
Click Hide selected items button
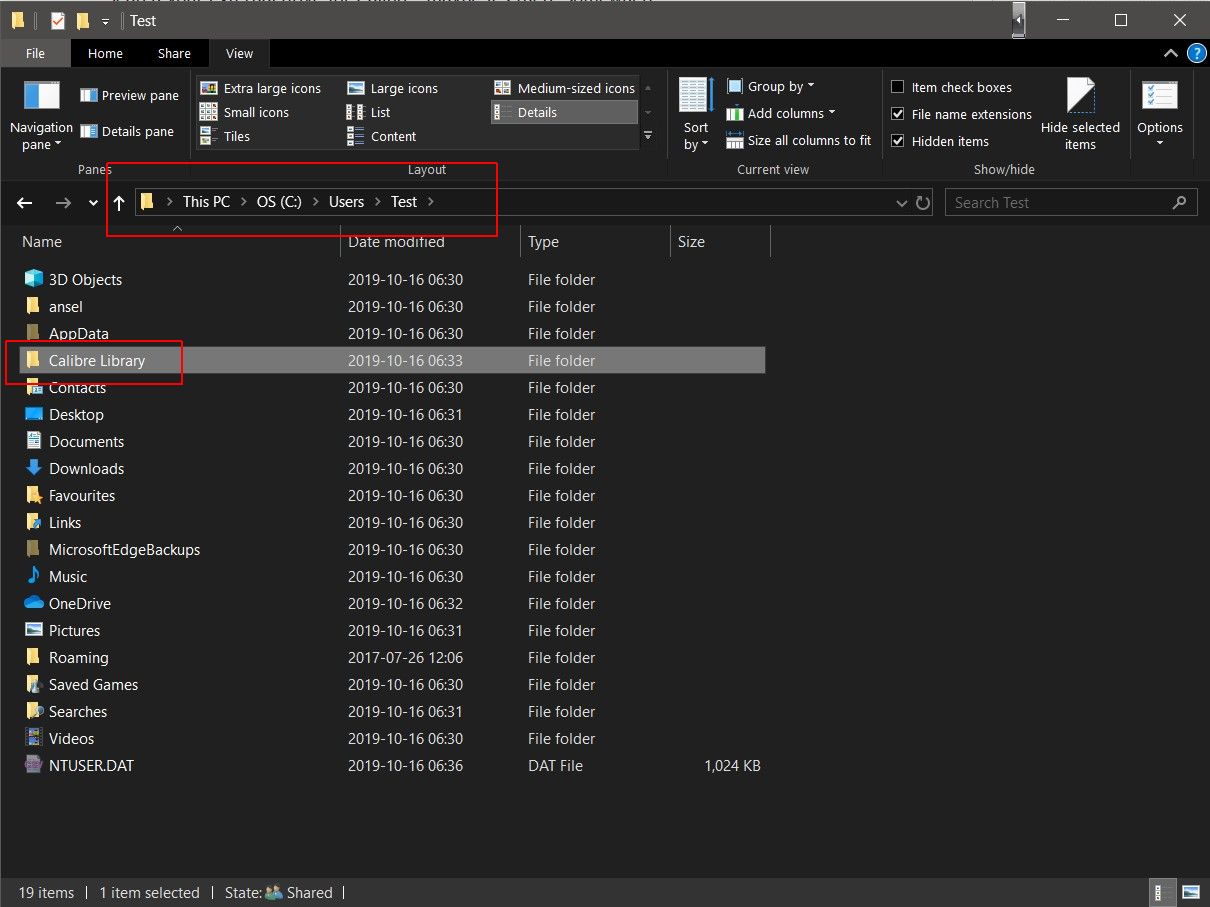click(x=1080, y=115)
